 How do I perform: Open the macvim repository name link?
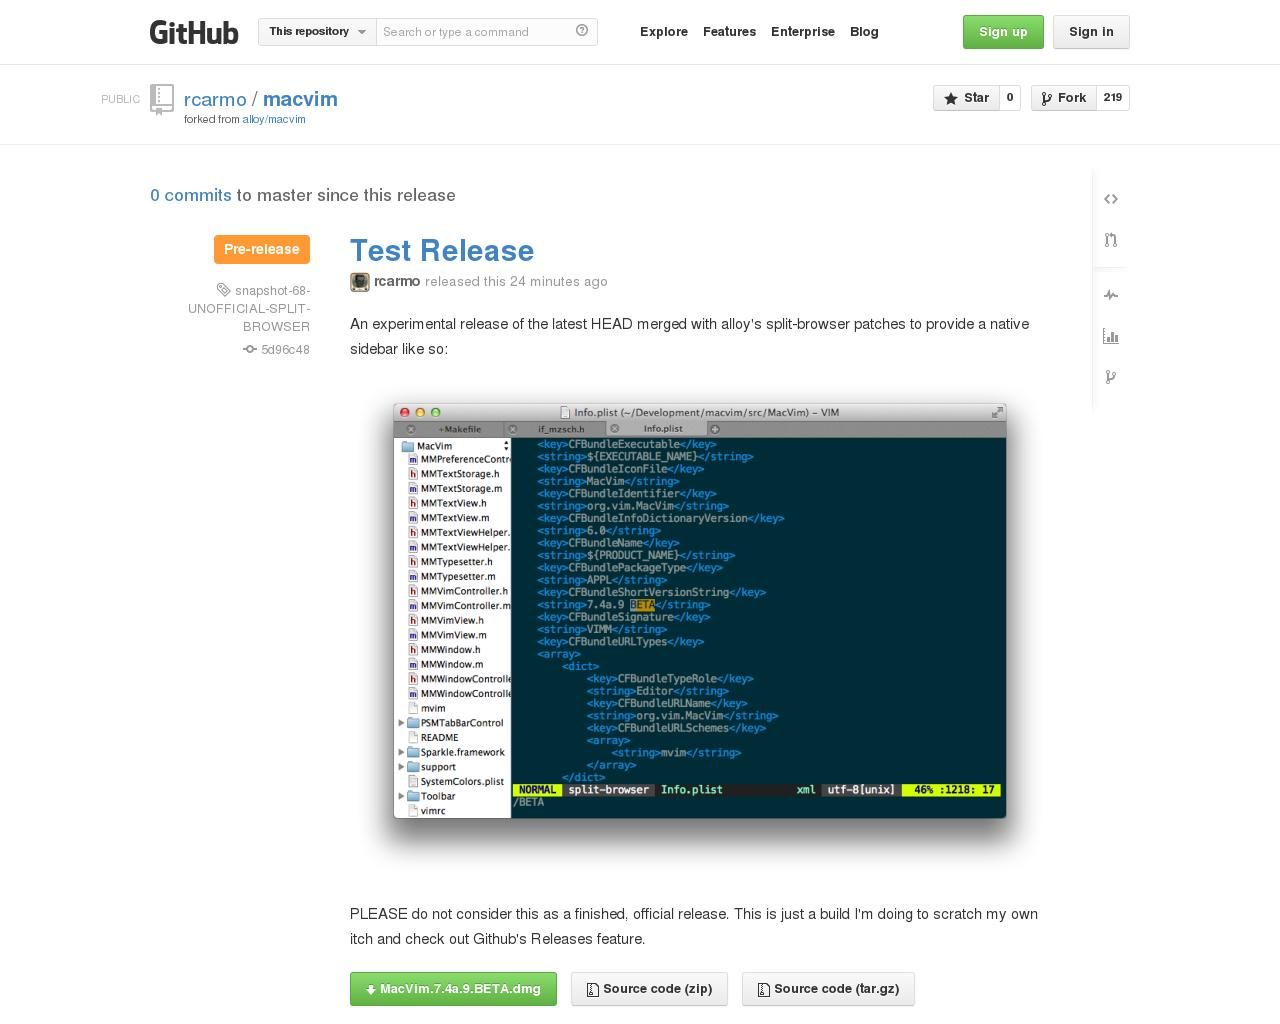pos(300,99)
